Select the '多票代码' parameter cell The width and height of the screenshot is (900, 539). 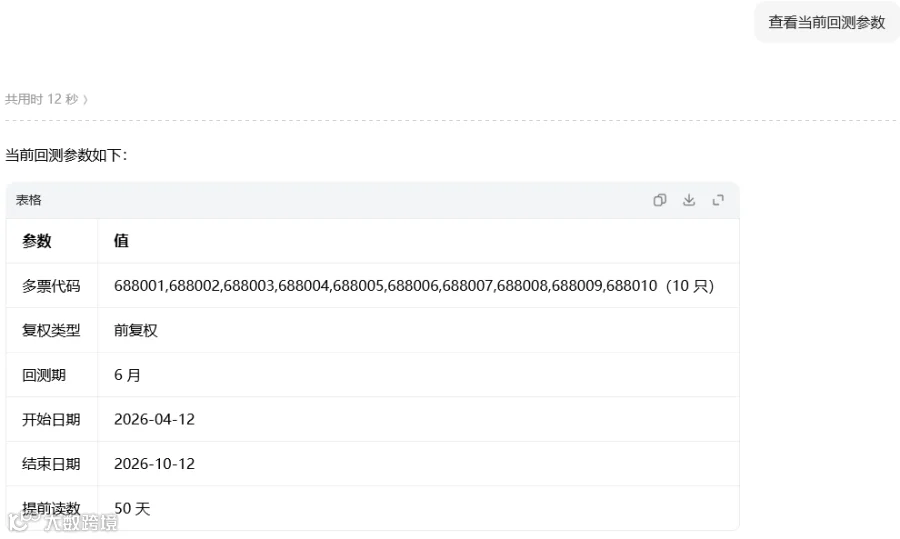point(51,286)
